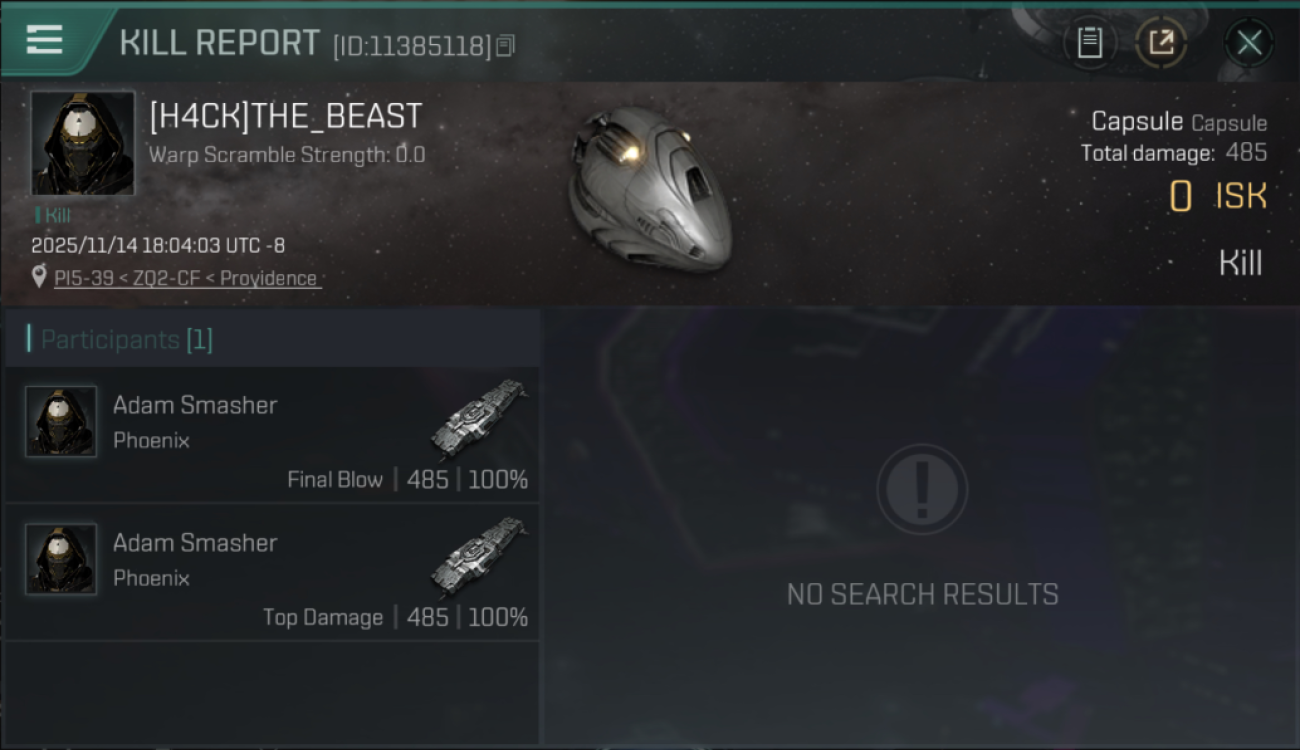Click the KILL REPORT title
Viewport: 1300px width, 750px height.
click(219, 43)
